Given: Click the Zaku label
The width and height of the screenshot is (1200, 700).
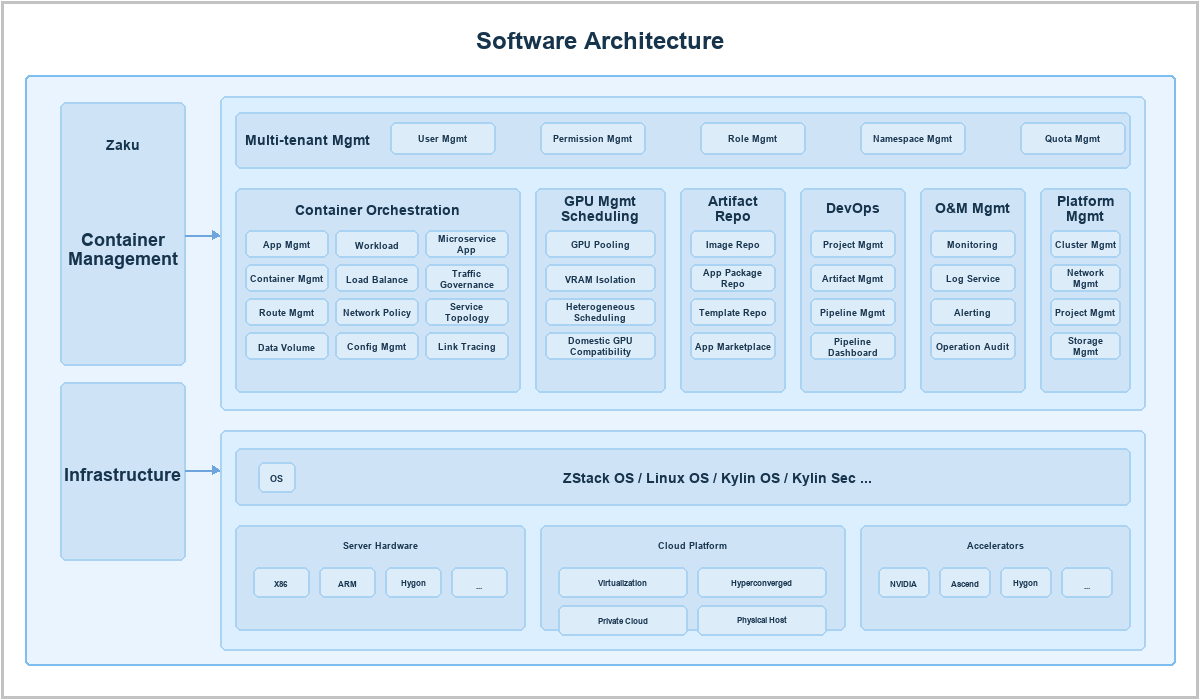Looking at the screenshot, I should [123, 145].
